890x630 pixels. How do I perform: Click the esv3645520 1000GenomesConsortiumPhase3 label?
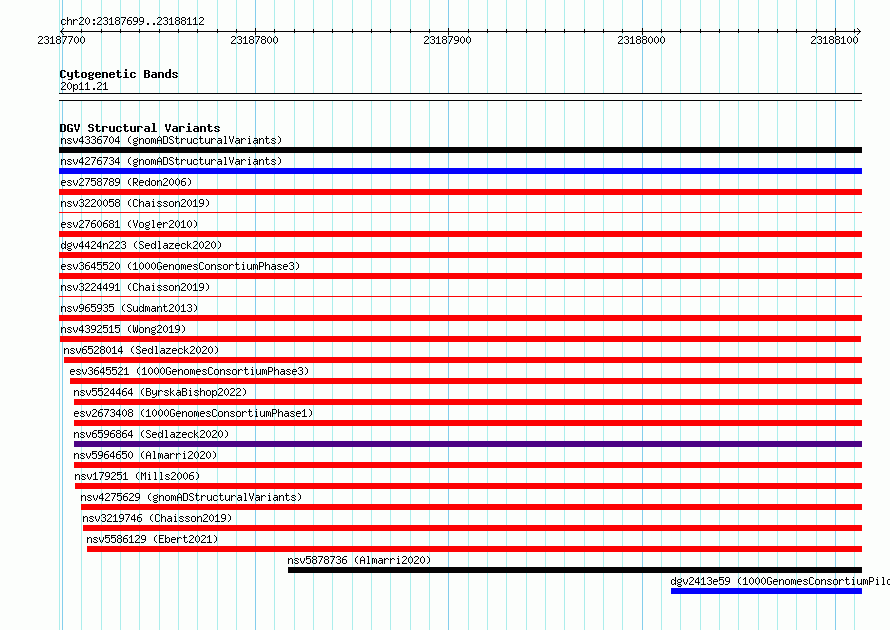180,266
